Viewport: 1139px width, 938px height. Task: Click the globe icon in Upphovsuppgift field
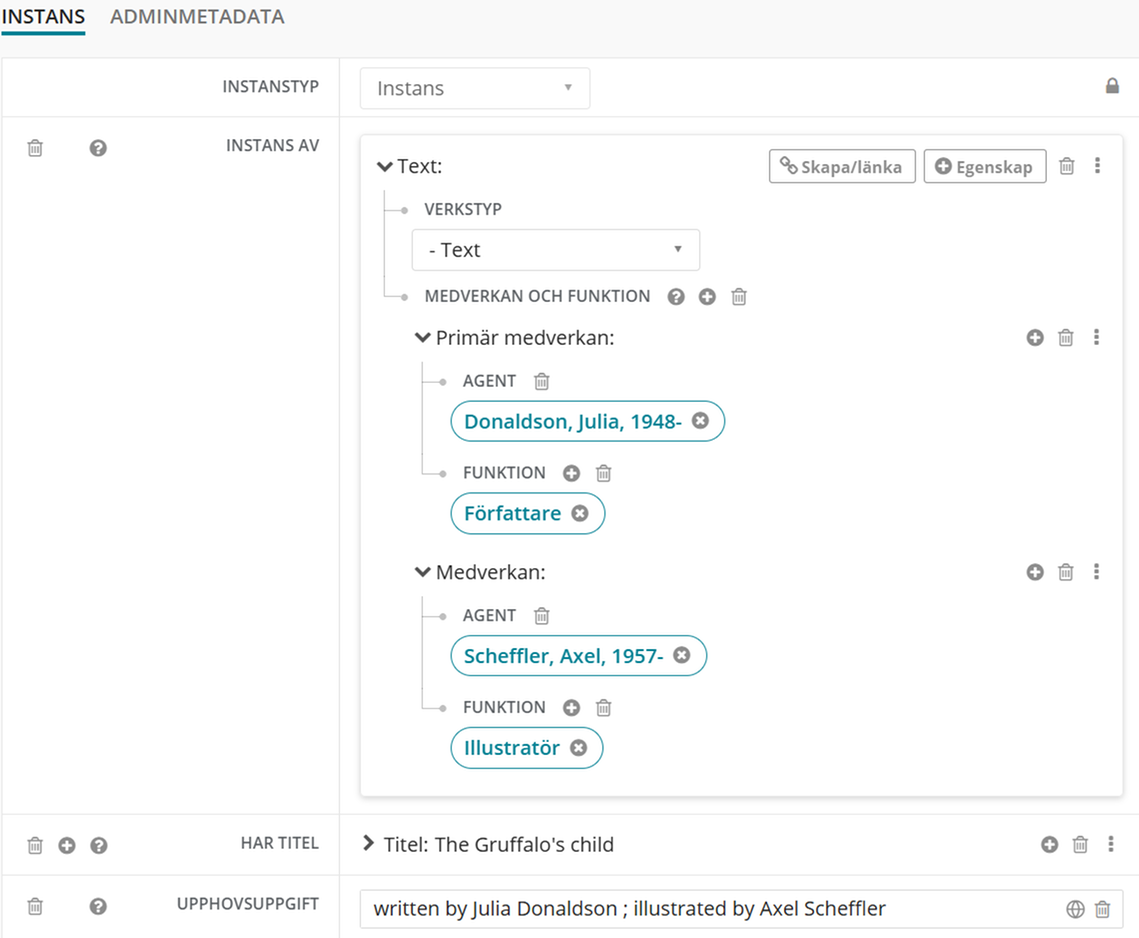pos(1075,909)
